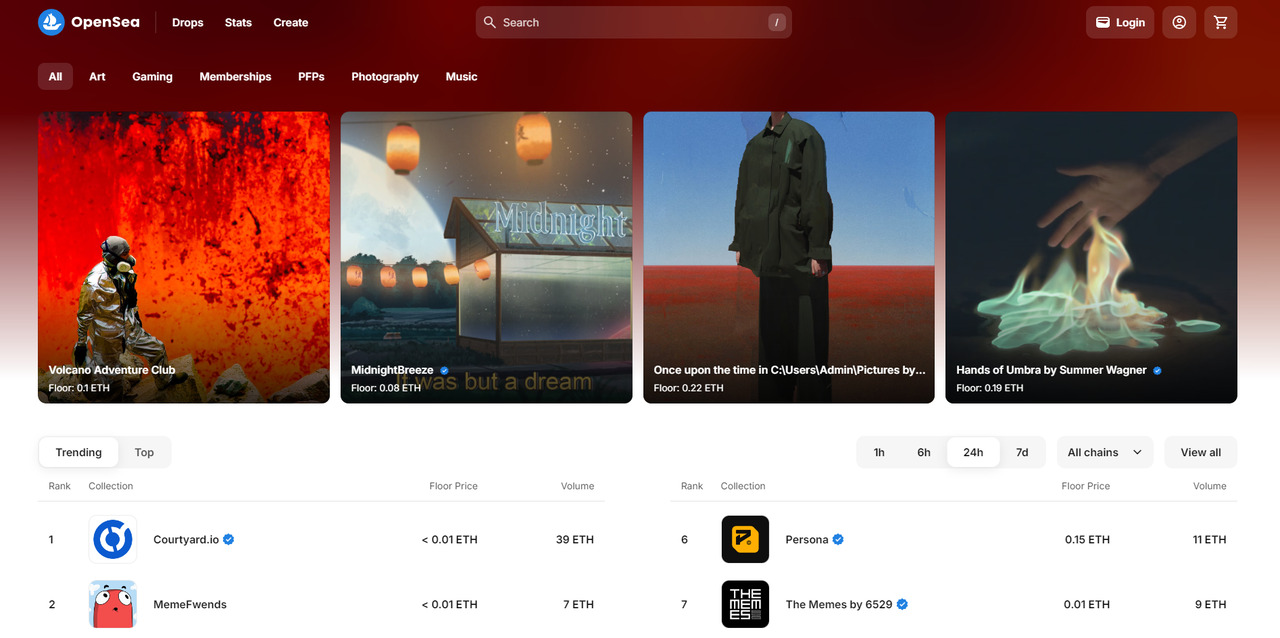Screen dimensions: 1280x638
Task: Open the OpenSea wordmark link
Action: pos(105,22)
